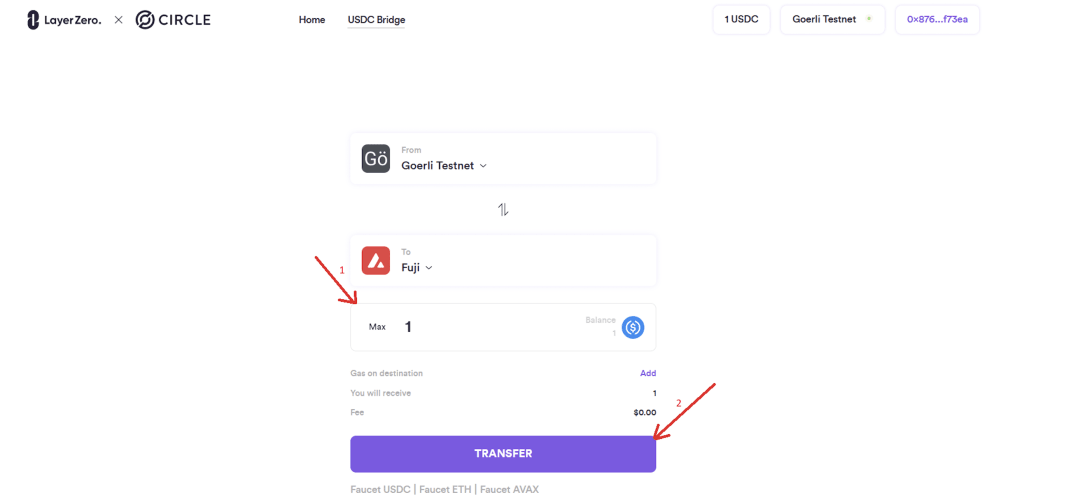
Task: Open the Faucet ETH link
Action: click(446, 490)
